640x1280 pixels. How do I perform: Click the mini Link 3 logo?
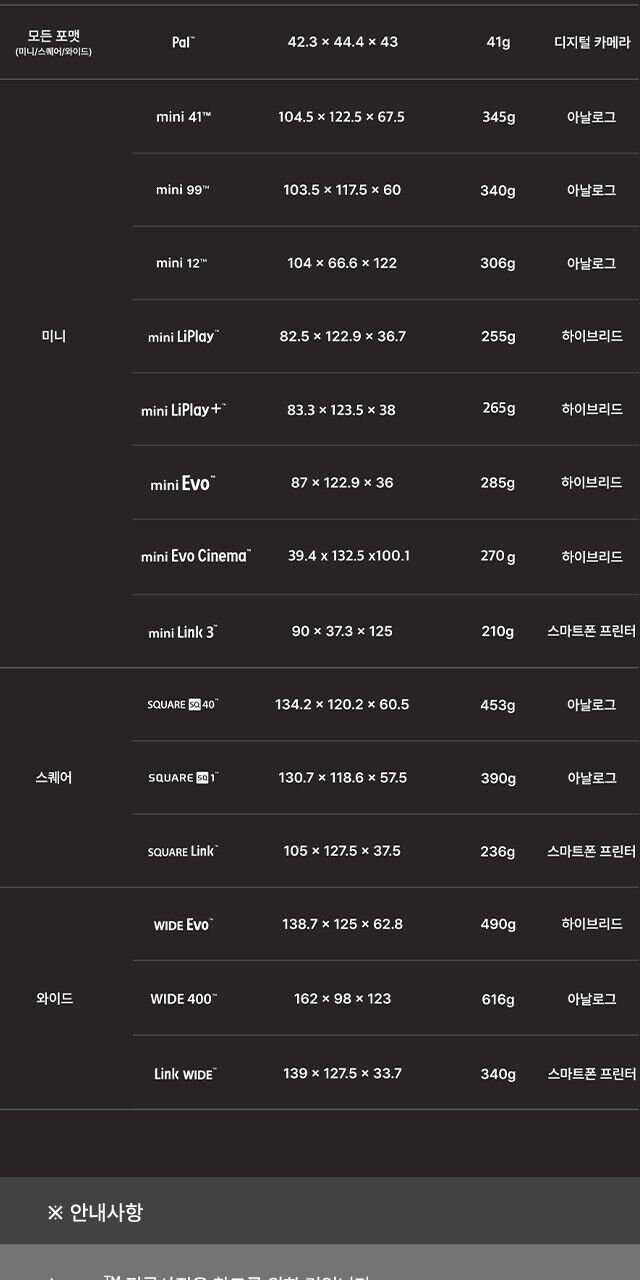point(182,632)
